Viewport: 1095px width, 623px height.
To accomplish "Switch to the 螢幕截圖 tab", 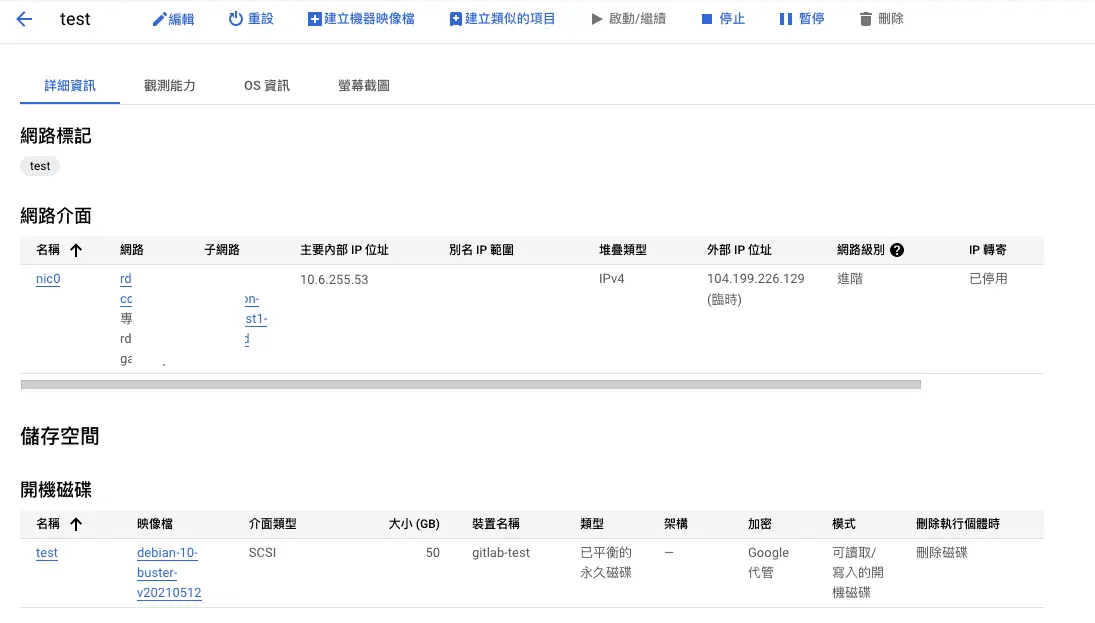I will (x=364, y=85).
